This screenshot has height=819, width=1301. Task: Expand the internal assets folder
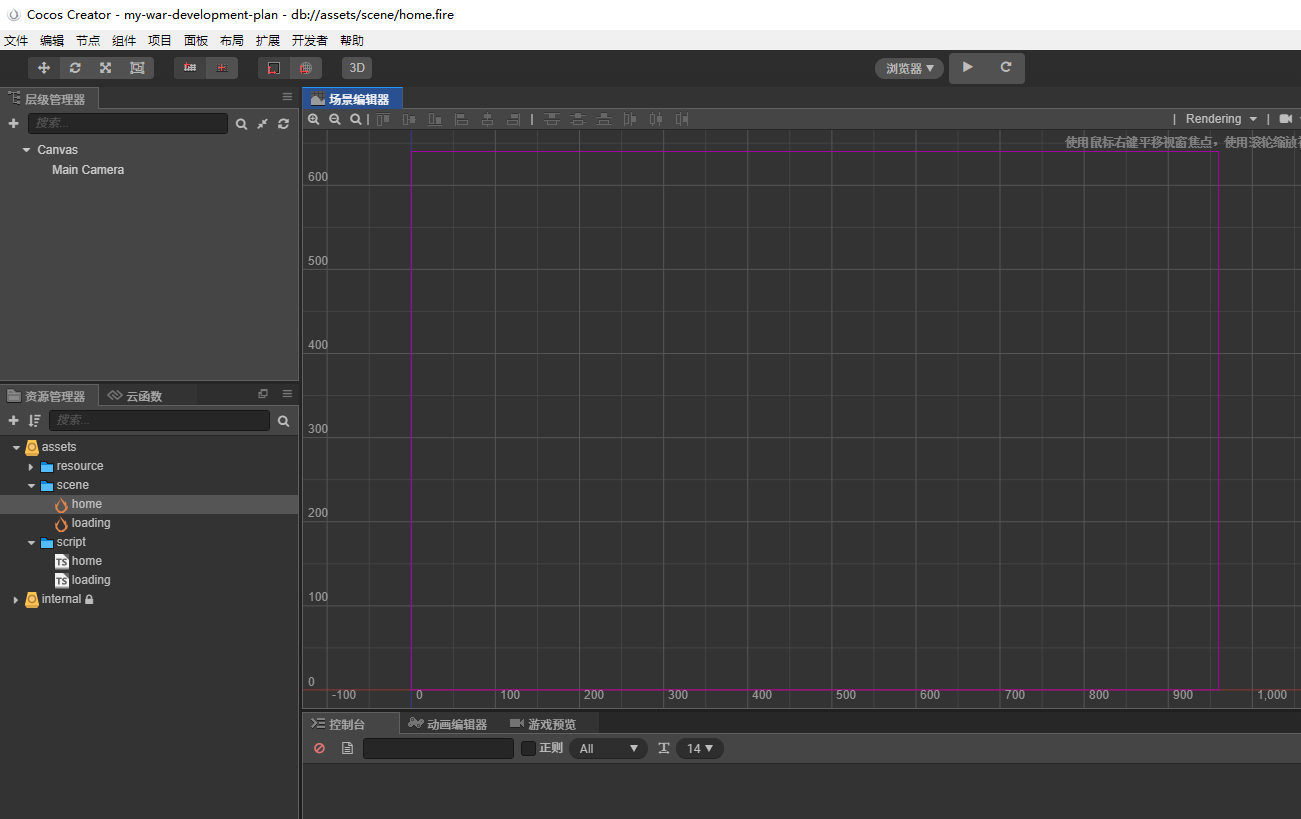(x=16, y=600)
